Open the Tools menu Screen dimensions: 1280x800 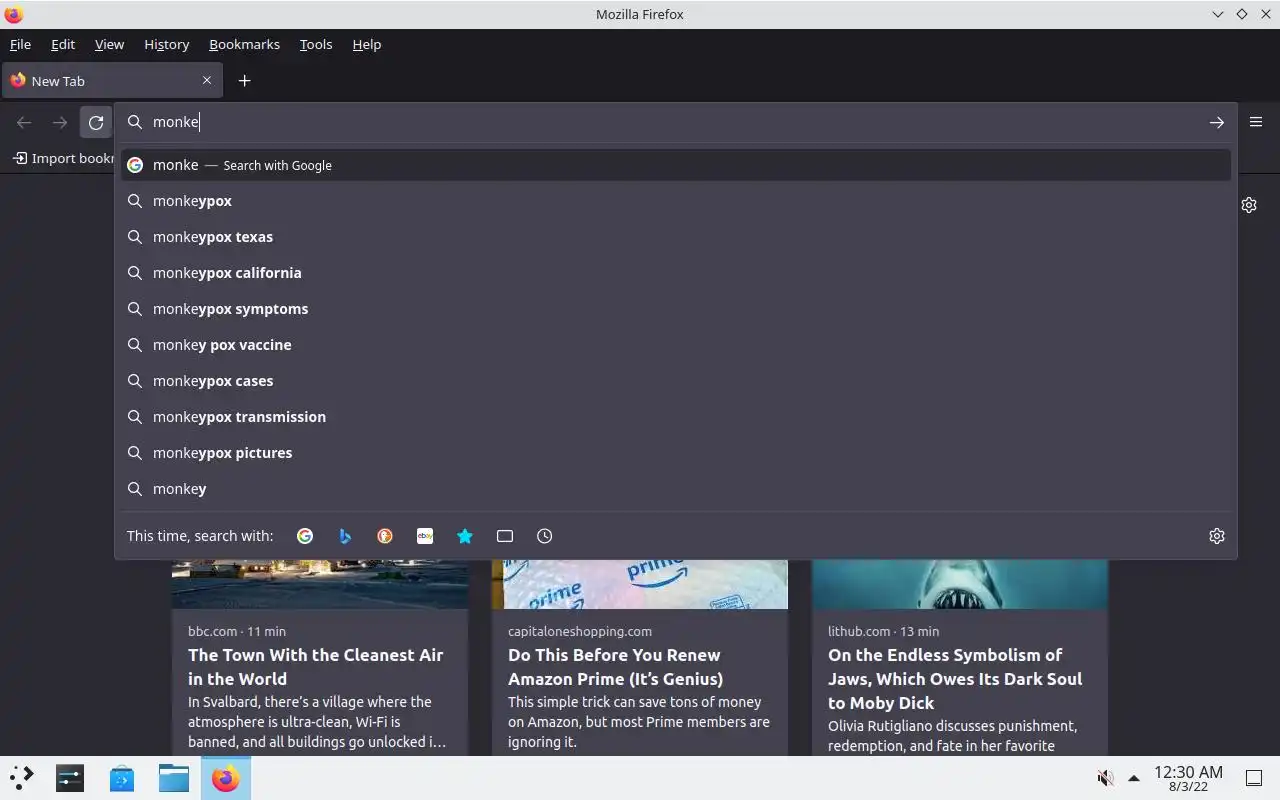(316, 44)
